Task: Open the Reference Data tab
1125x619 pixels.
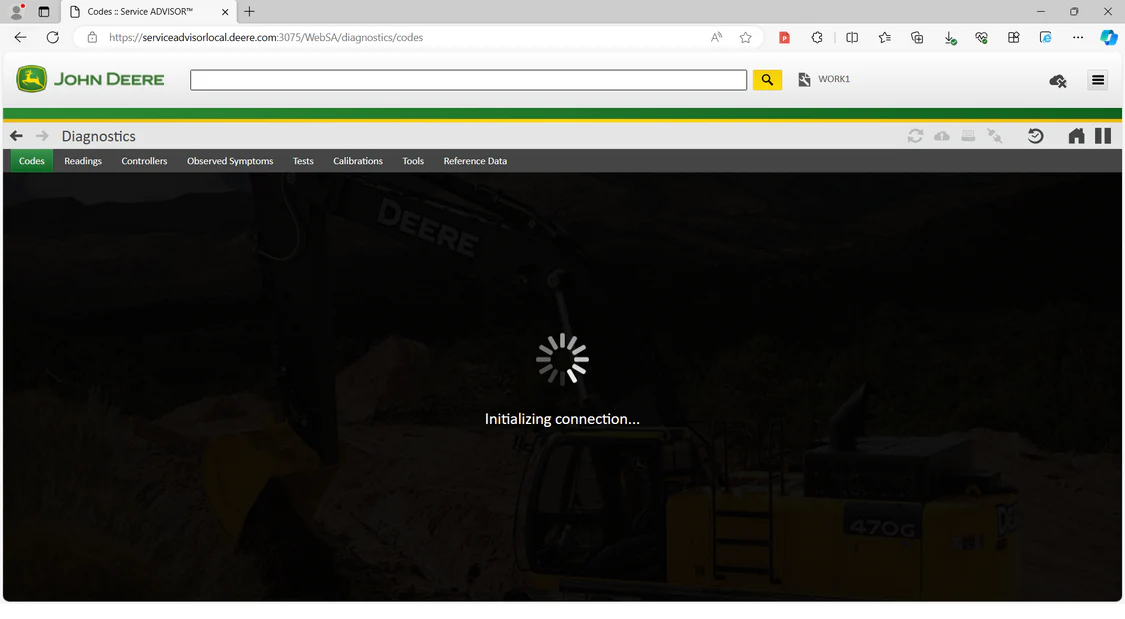Action: point(475,161)
